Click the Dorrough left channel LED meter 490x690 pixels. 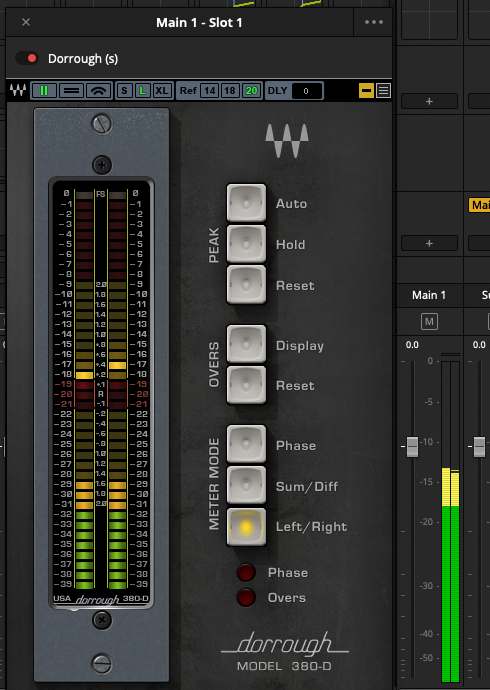[x=84, y=389]
